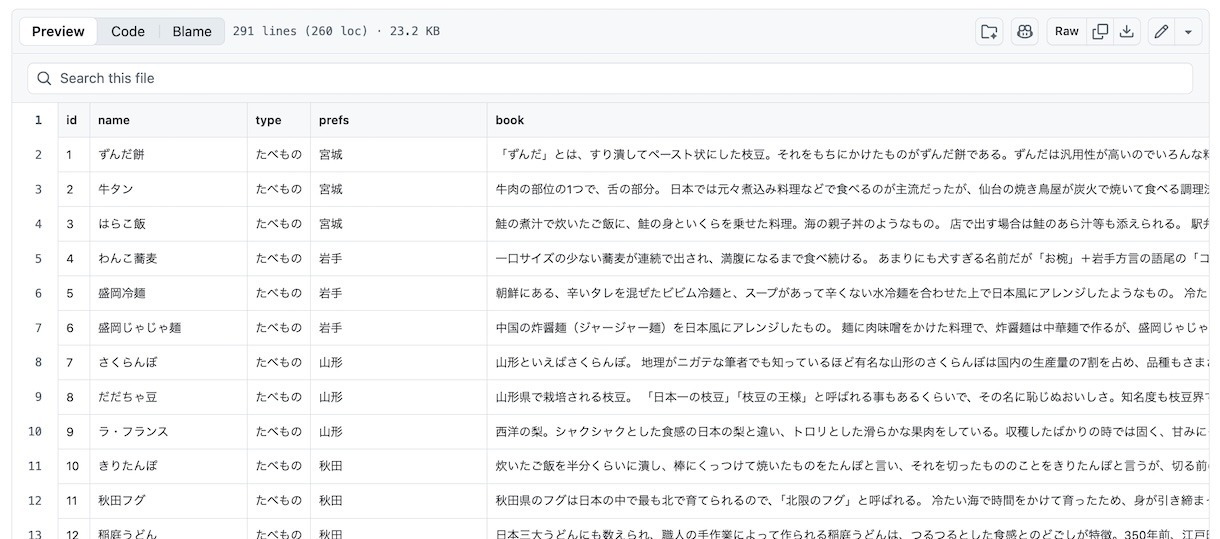Viewport: 1220px width, 539px height.
Task: Open the Raw file view
Action: 1067,31
